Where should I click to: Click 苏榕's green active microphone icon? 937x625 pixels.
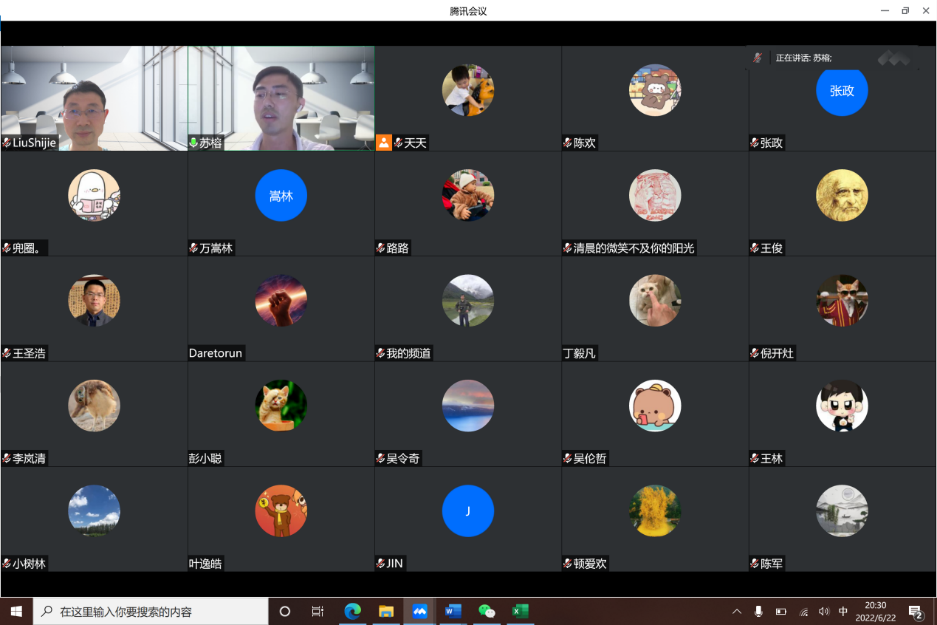pos(194,143)
